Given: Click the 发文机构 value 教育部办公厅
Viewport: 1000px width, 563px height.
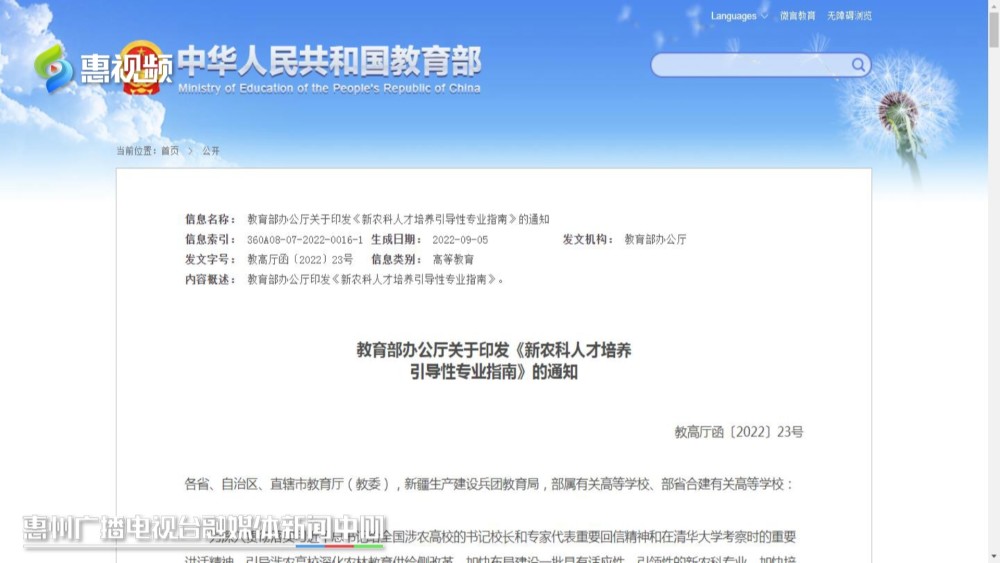Looking at the screenshot, I should click(x=655, y=240).
